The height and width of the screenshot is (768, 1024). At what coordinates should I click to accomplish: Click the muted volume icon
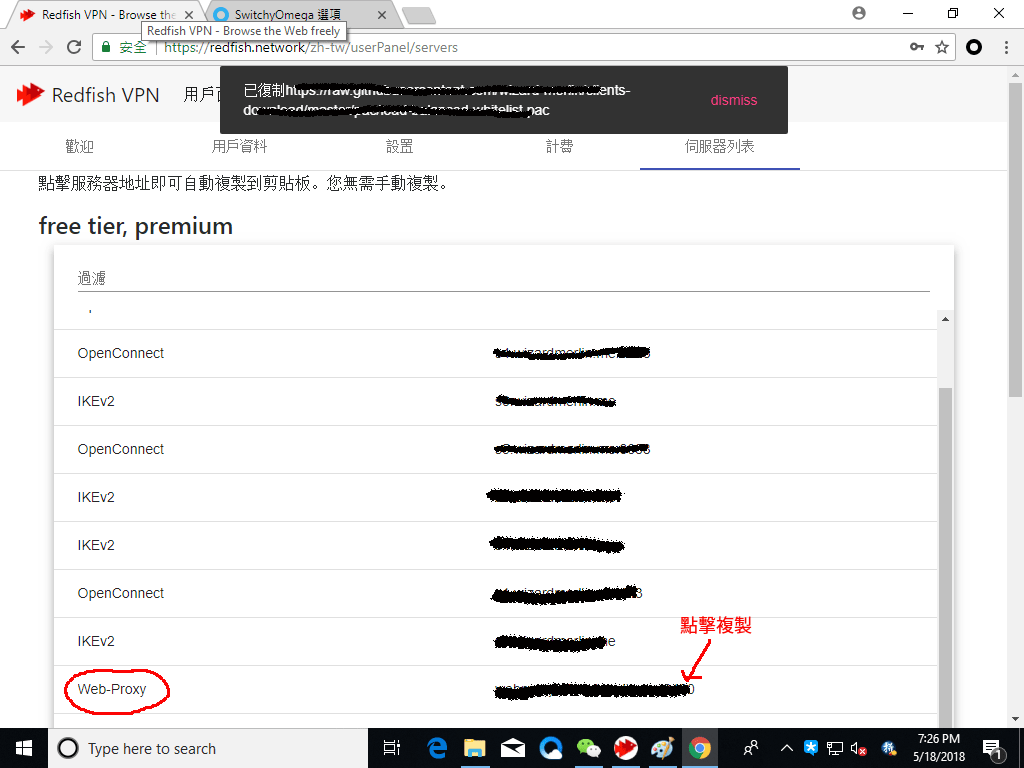pyautogui.click(x=858, y=748)
